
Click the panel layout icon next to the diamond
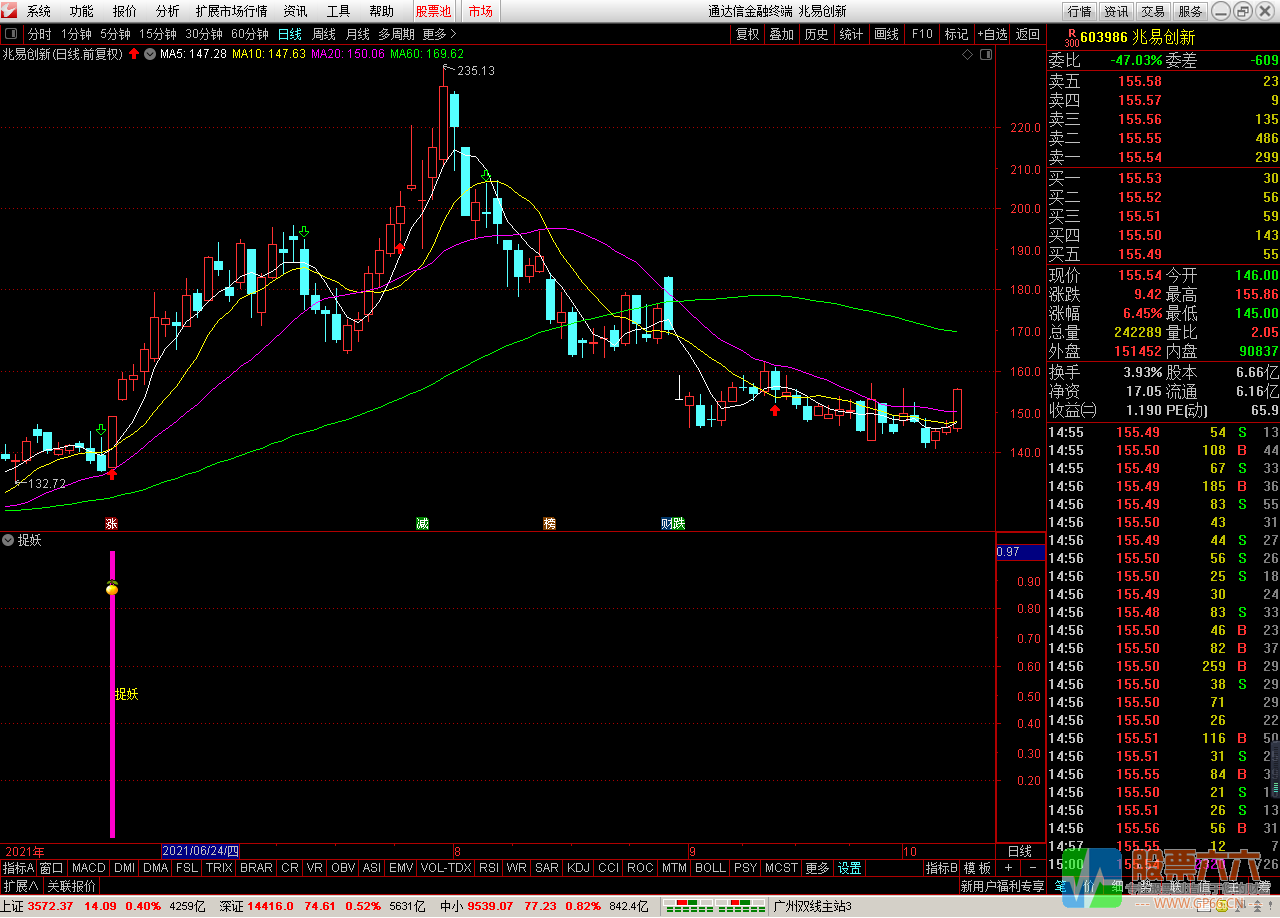pos(986,54)
